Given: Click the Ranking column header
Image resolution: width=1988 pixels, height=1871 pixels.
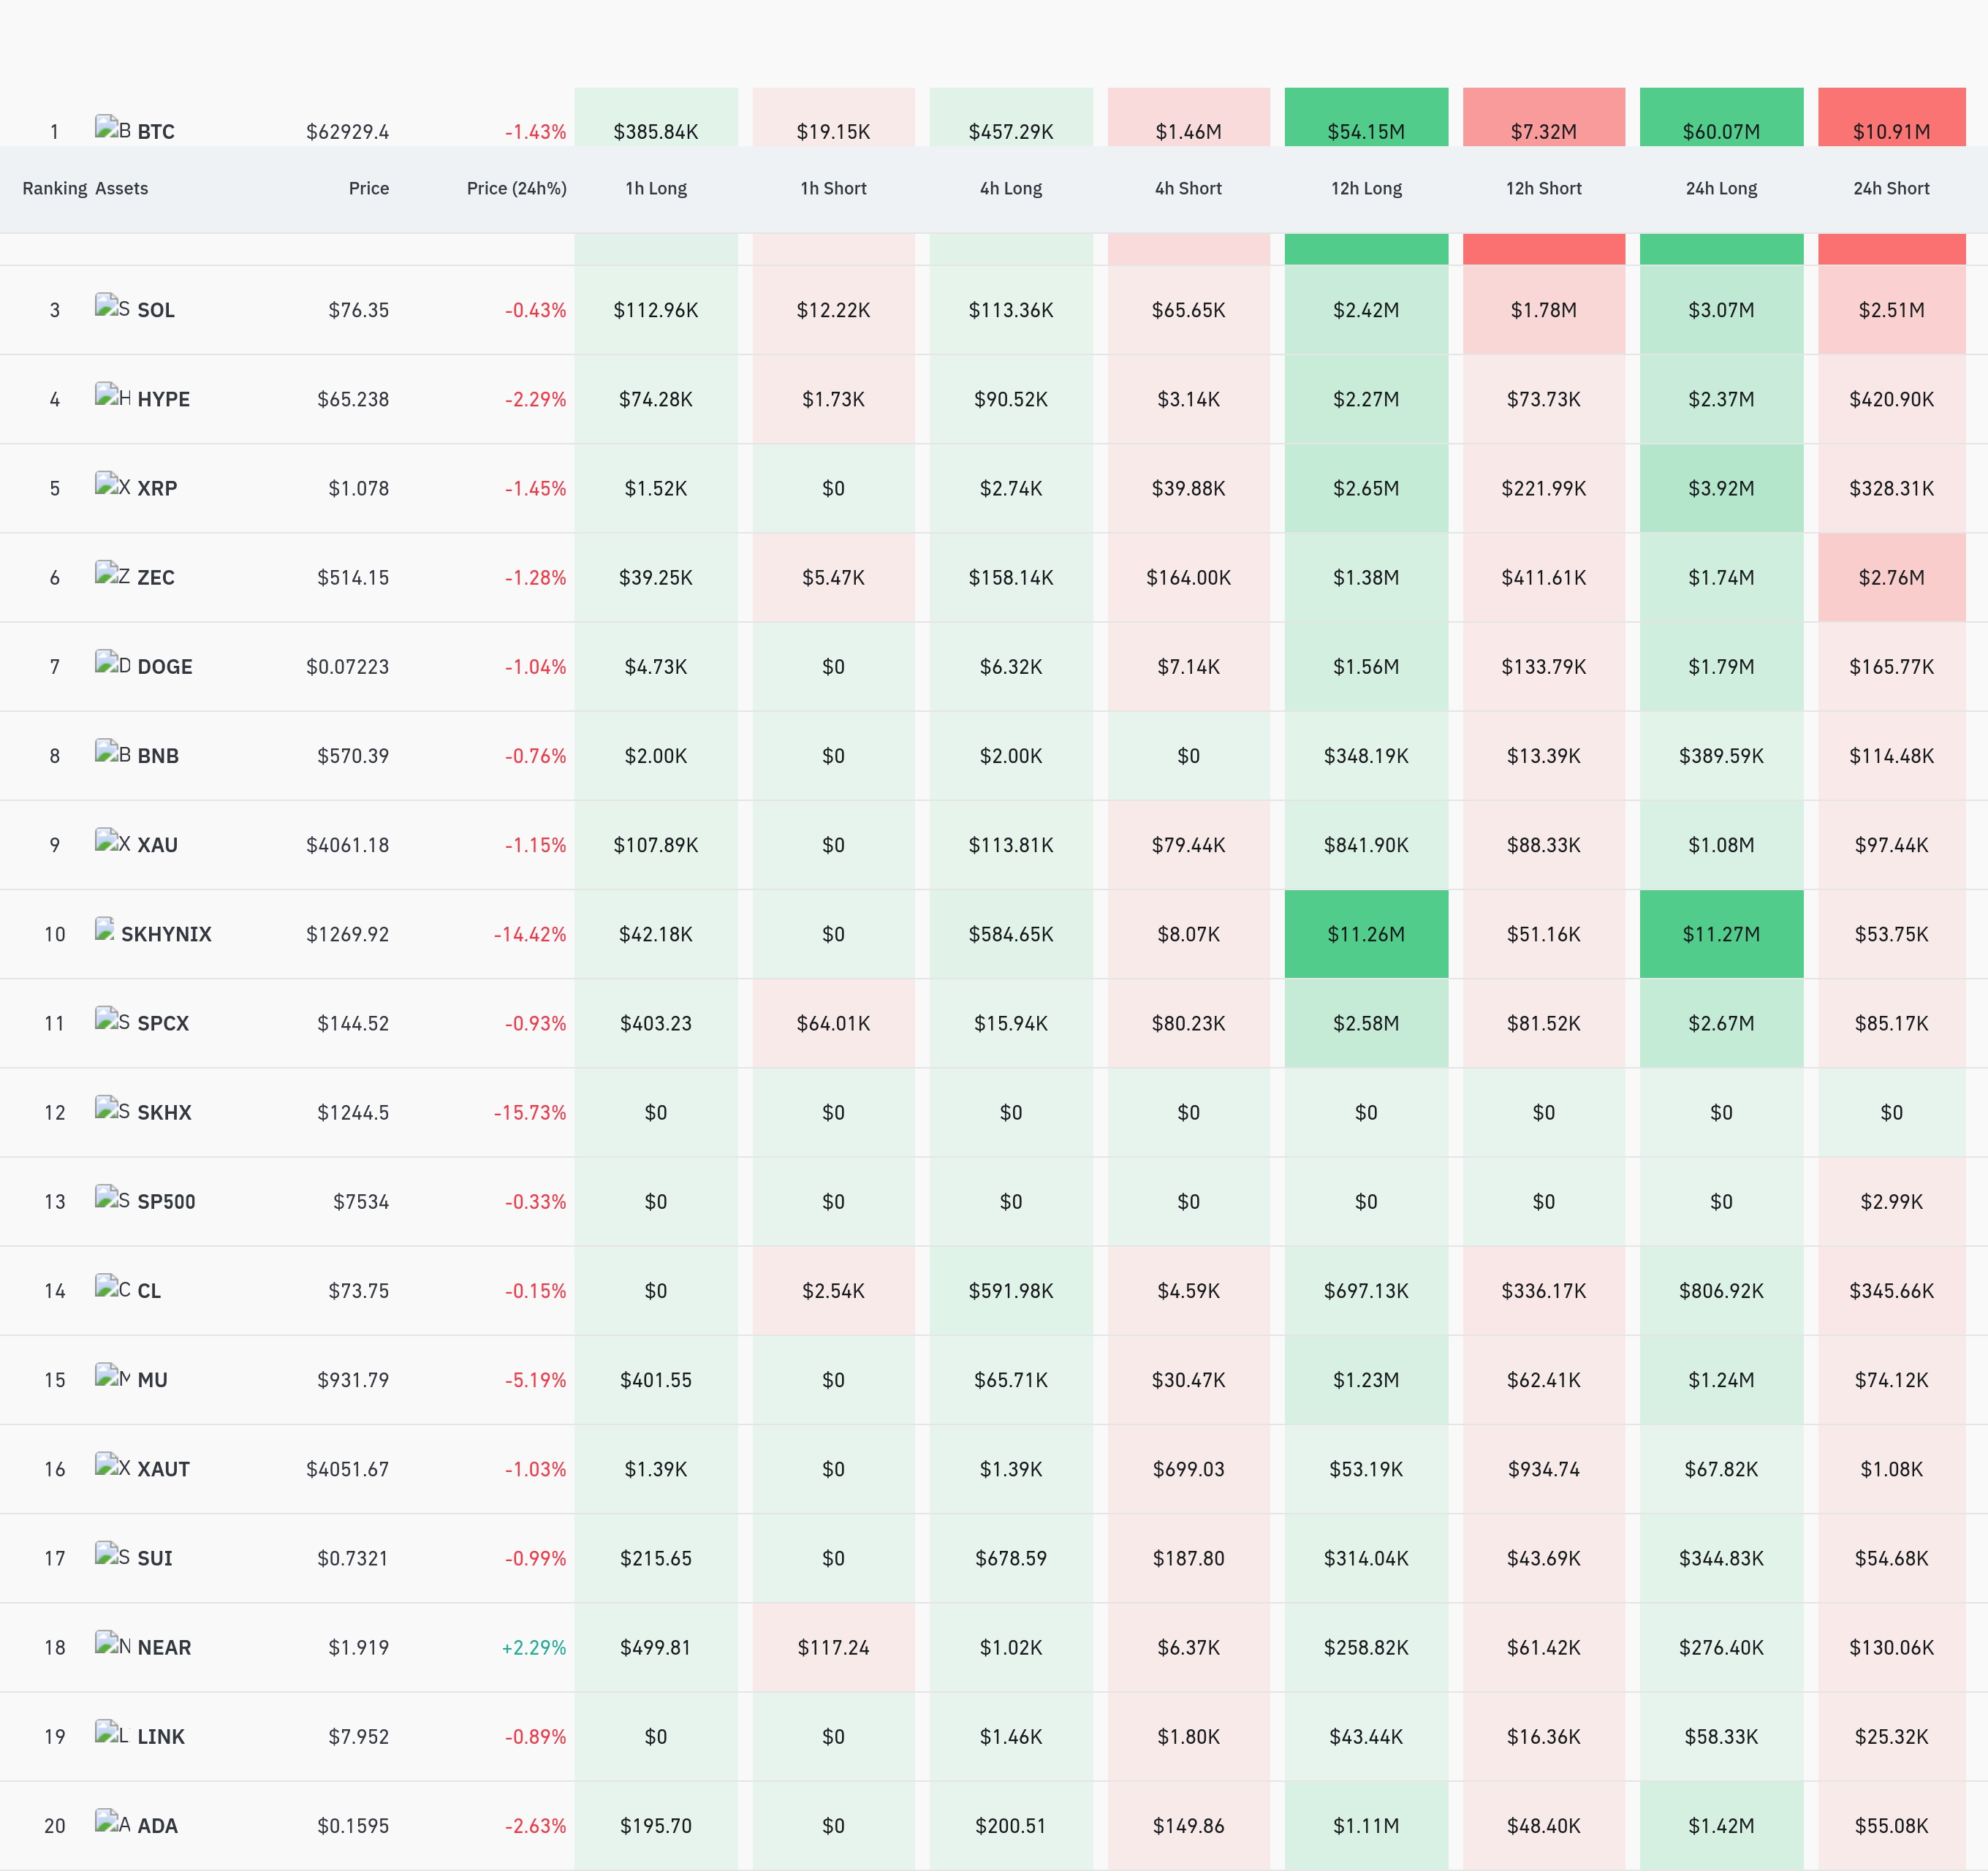Looking at the screenshot, I should (x=55, y=188).
